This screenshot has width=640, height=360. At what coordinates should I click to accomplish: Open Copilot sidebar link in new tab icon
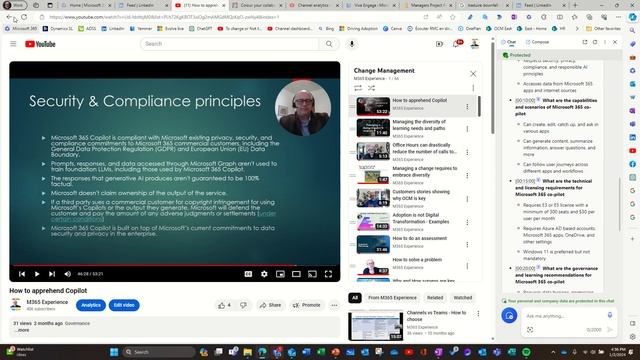click(x=584, y=42)
